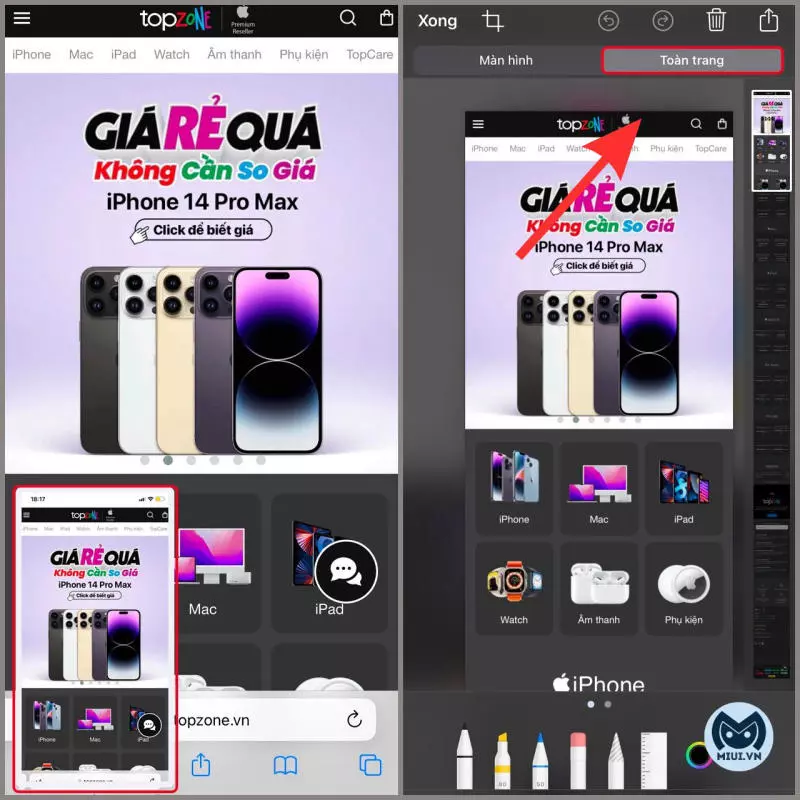Tap first page dot under markup preview
Image resolution: width=800 pixels, height=800 pixels.
point(591,704)
